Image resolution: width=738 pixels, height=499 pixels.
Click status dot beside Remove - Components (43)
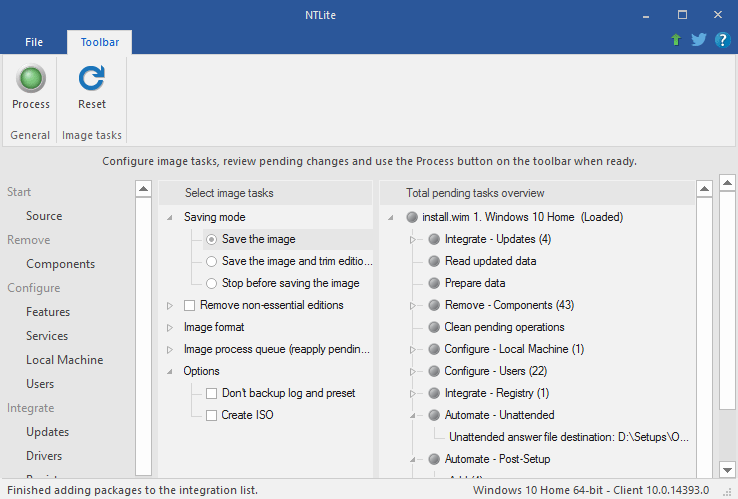click(434, 305)
